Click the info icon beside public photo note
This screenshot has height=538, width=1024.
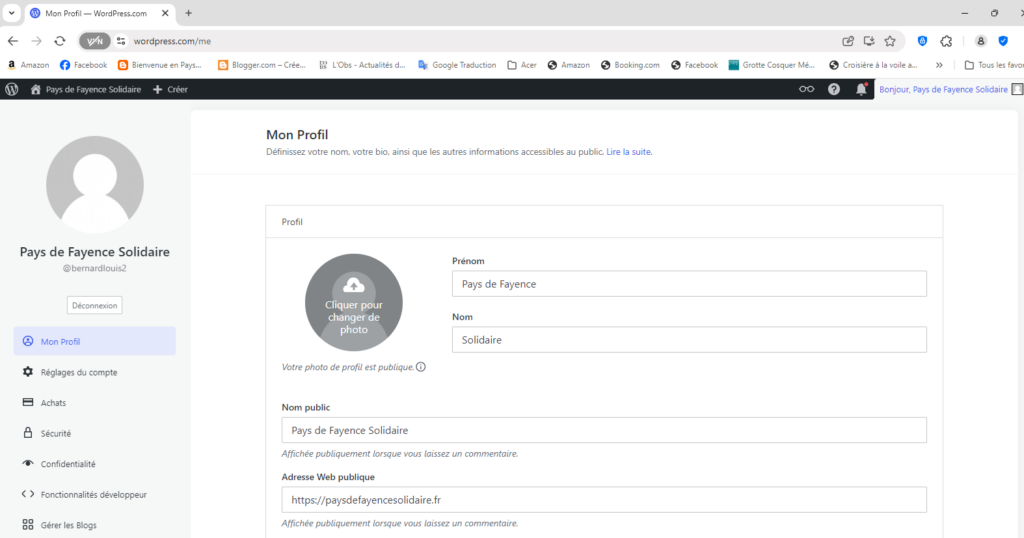point(421,367)
